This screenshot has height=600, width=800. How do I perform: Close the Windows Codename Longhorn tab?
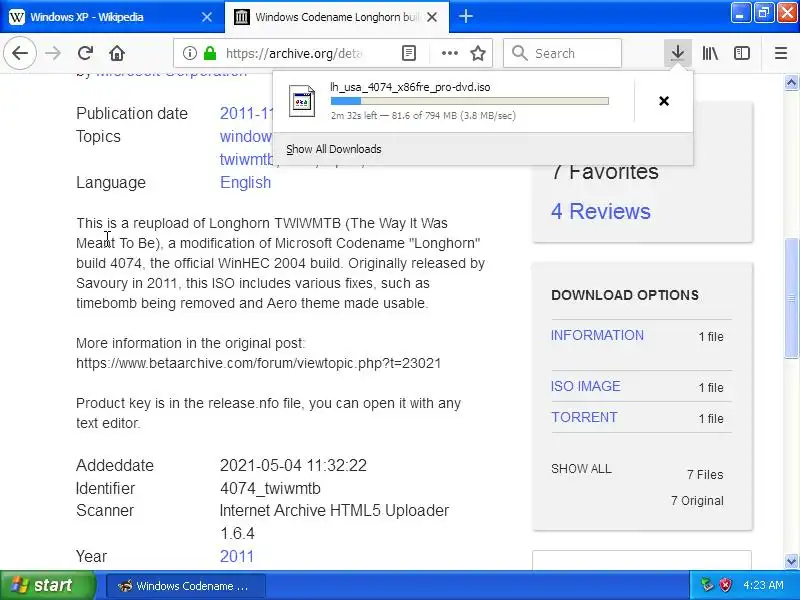(x=432, y=17)
